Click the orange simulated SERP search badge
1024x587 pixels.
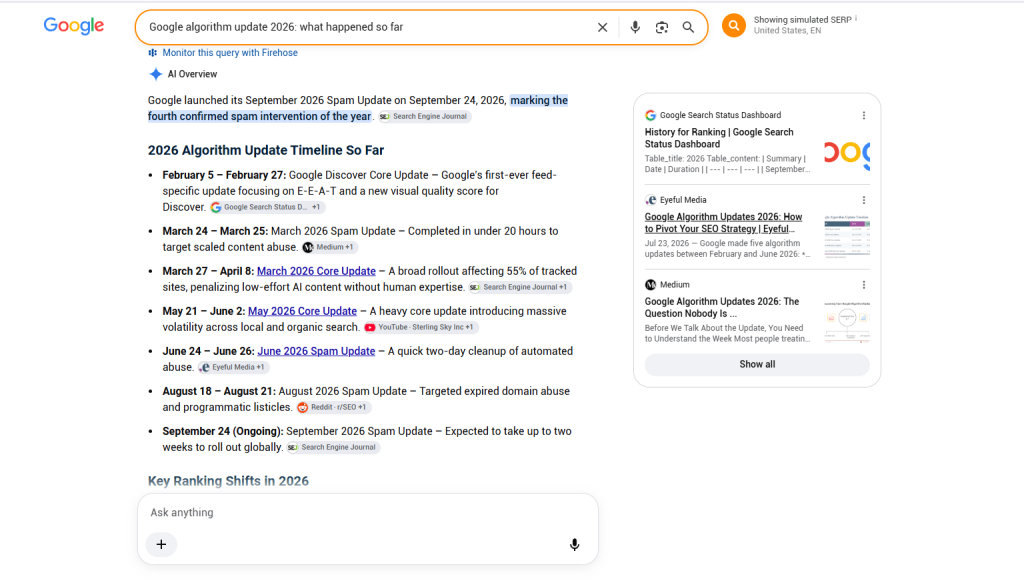click(733, 25)
